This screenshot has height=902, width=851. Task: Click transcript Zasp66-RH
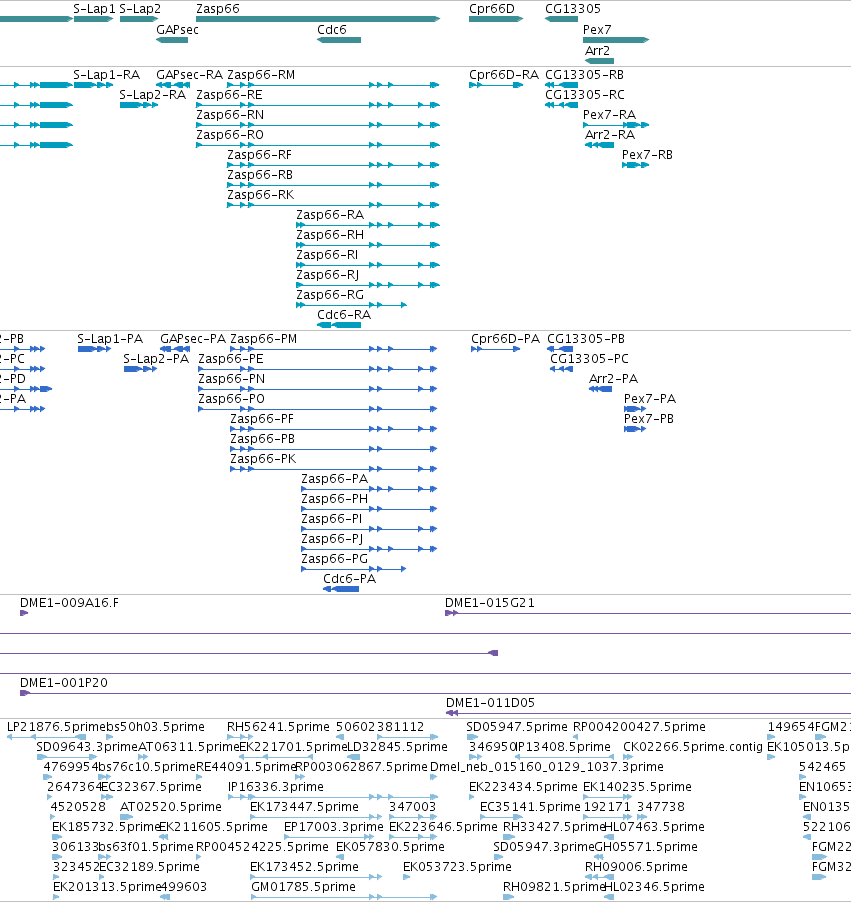[330, 235]
